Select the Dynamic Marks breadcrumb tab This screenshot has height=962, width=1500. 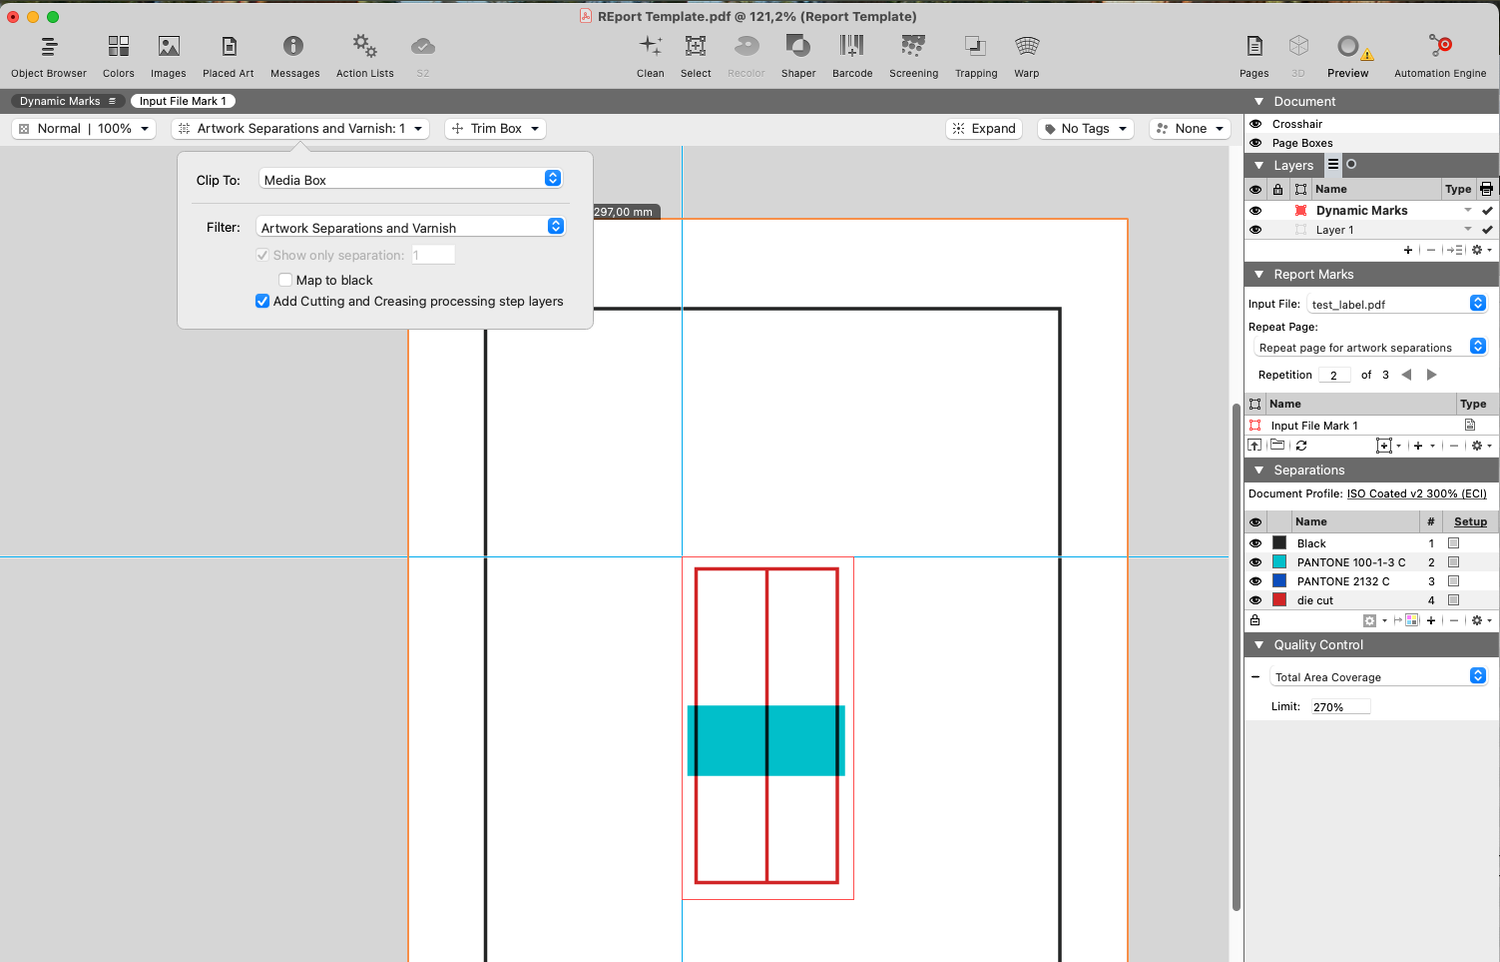68,101
